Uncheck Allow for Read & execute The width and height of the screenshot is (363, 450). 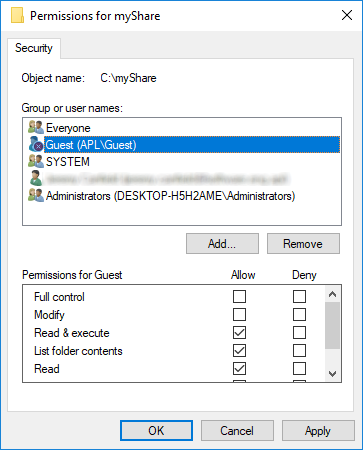[239, 333]
